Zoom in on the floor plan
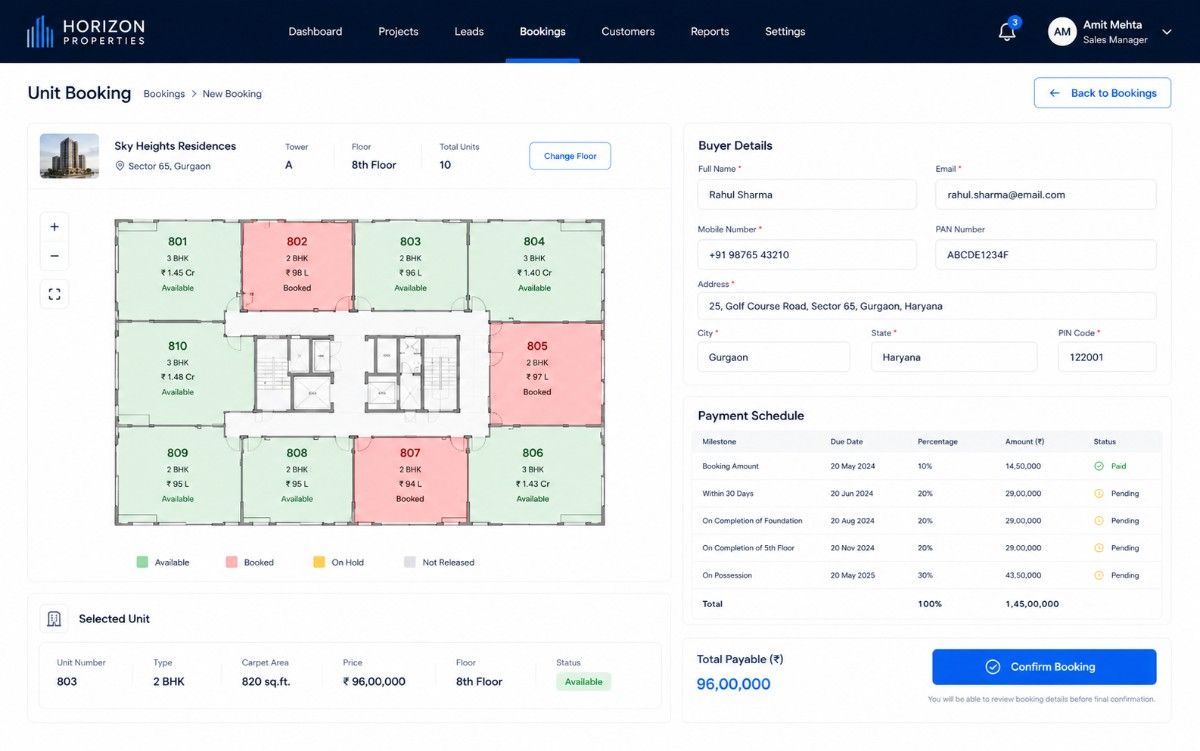The image size is (1200, 751). tap(54, 227)
